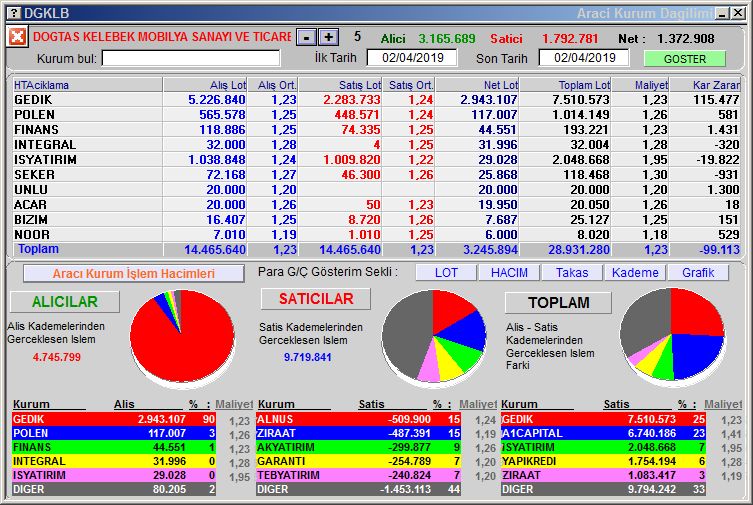Screen dimensions: 753x505
Task: Select the BIZIM row in top table
Action: pos(376,219)
